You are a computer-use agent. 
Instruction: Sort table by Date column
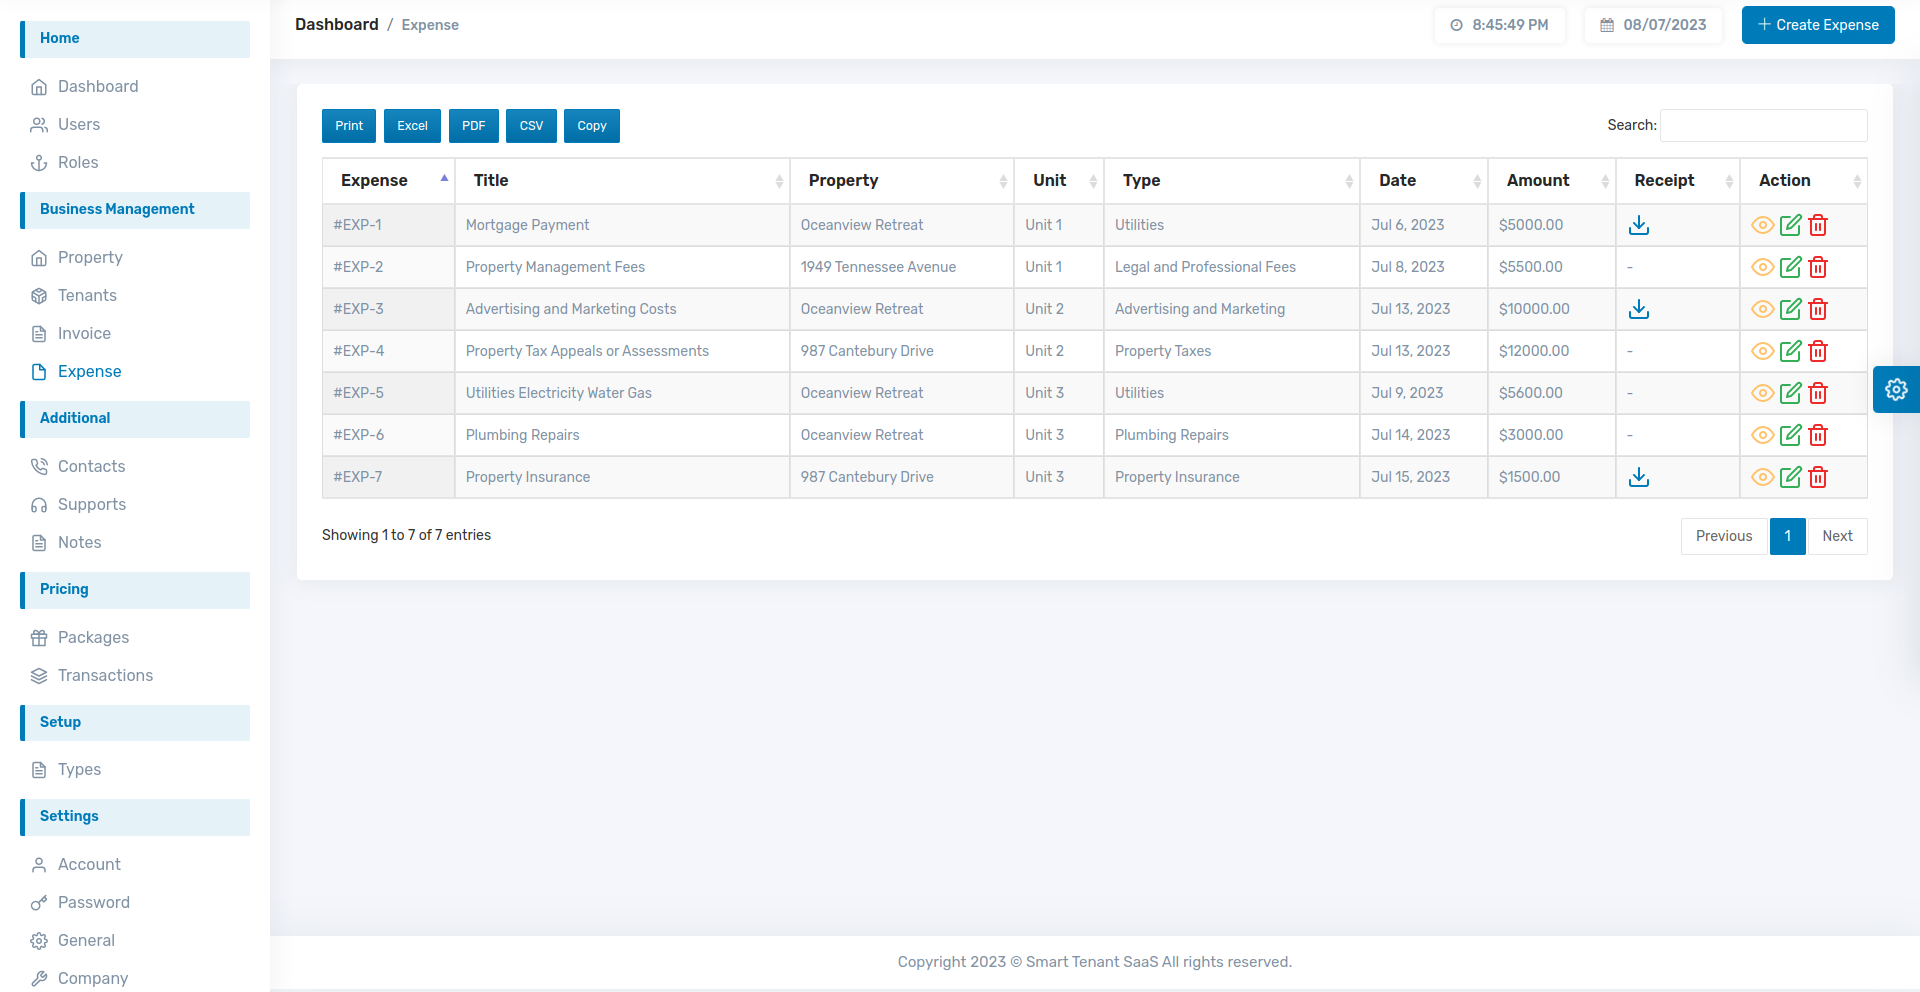pos(1422,181)
